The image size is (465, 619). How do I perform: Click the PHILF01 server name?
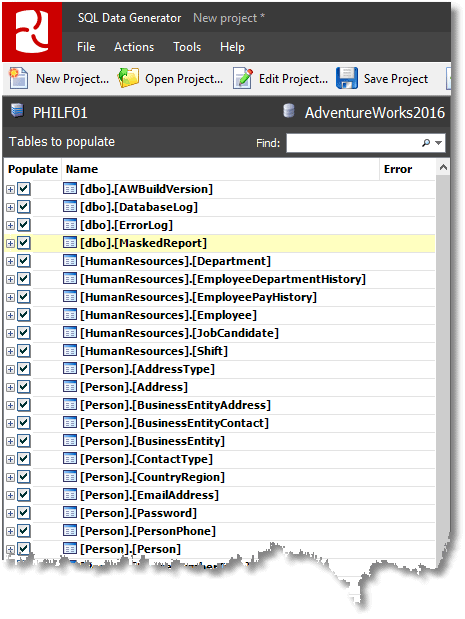tap(60, 113)
